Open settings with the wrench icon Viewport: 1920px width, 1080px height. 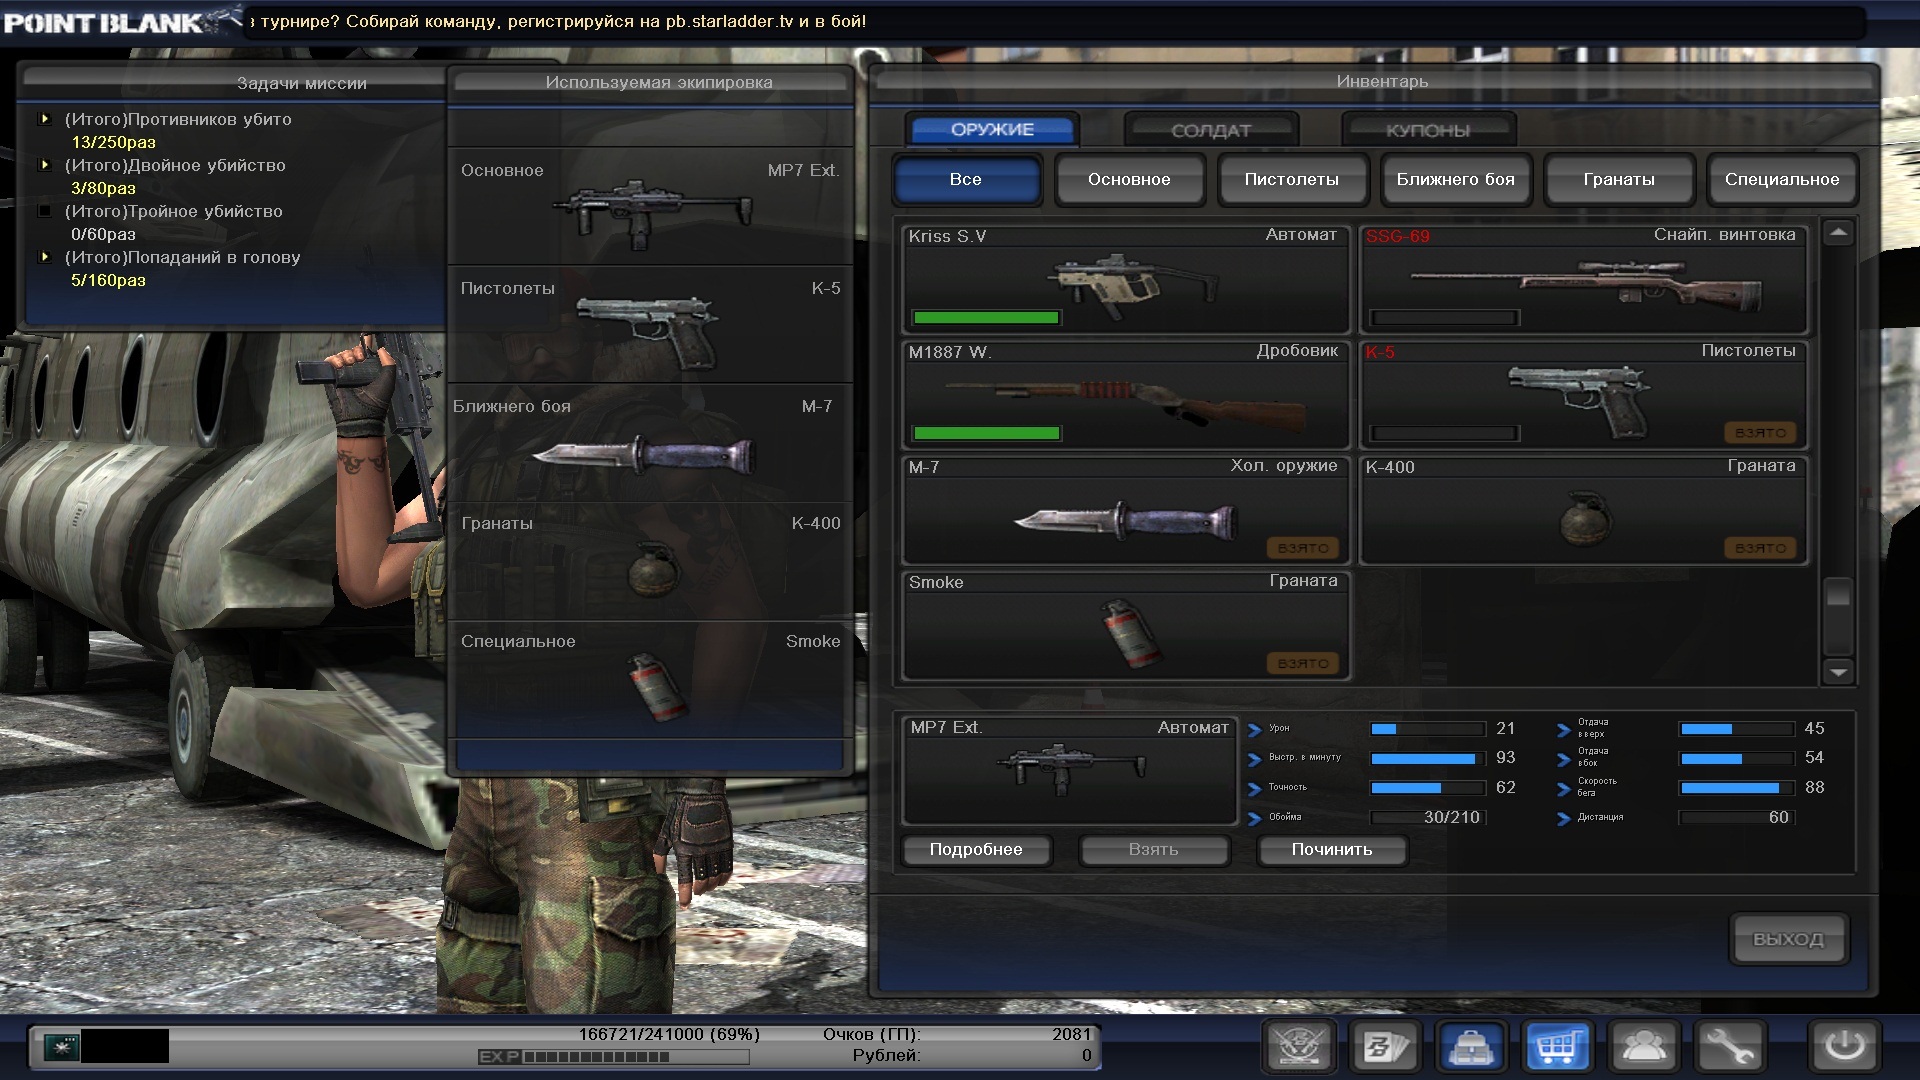click(1729, 1047)
